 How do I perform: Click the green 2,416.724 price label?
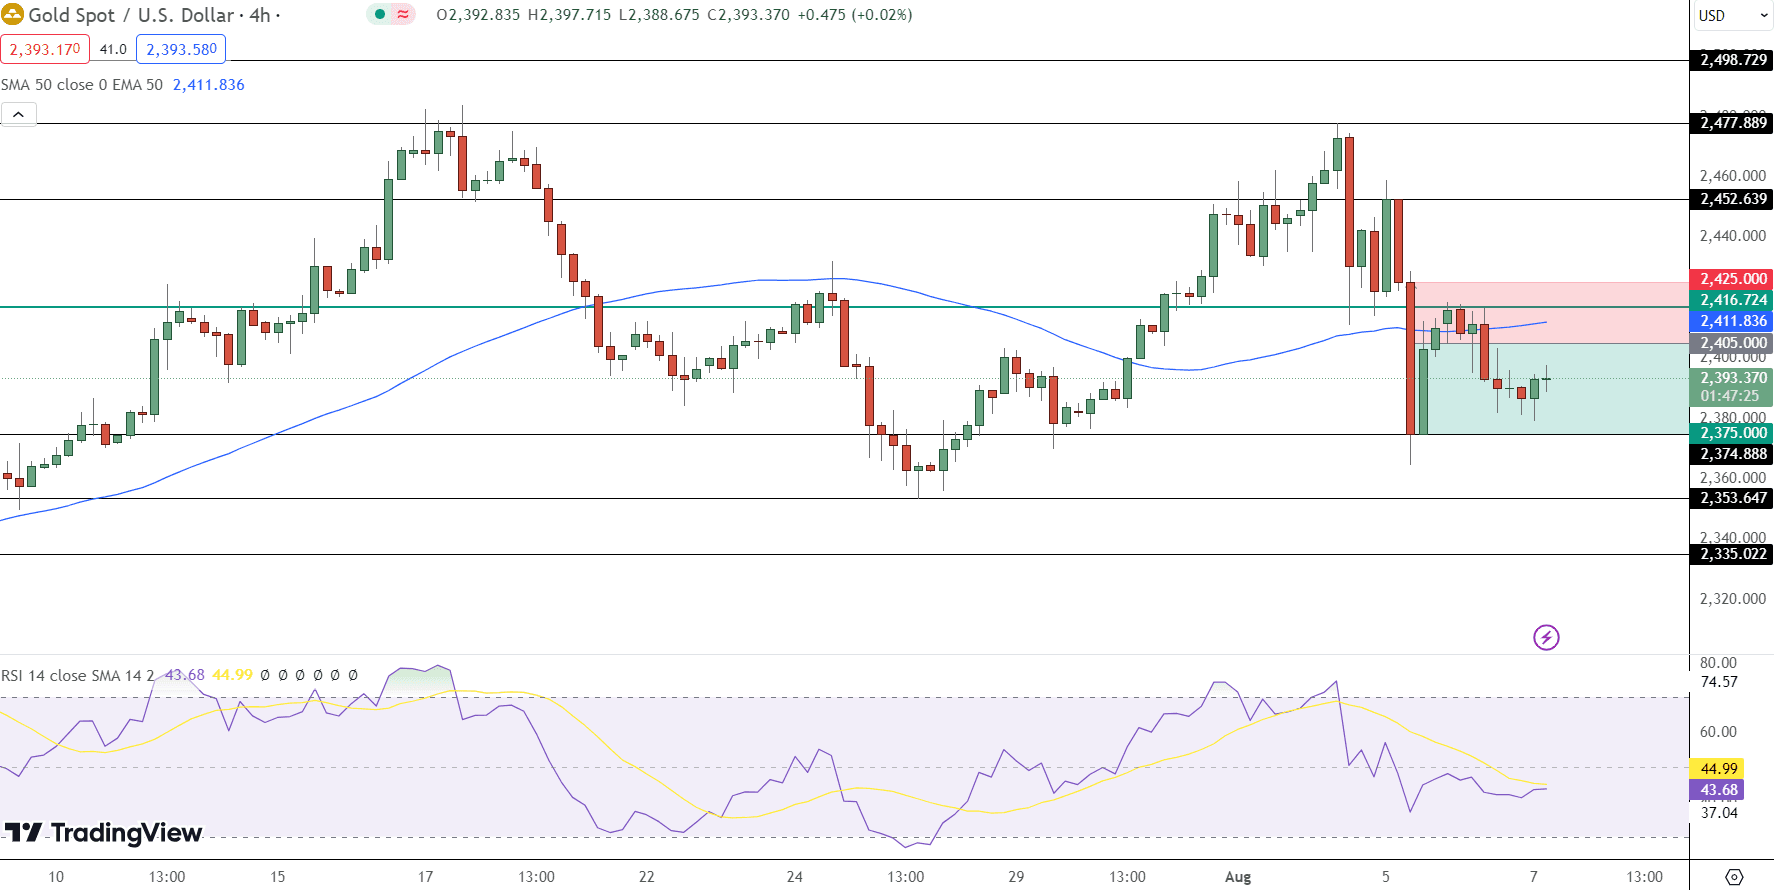[1733, 300]
